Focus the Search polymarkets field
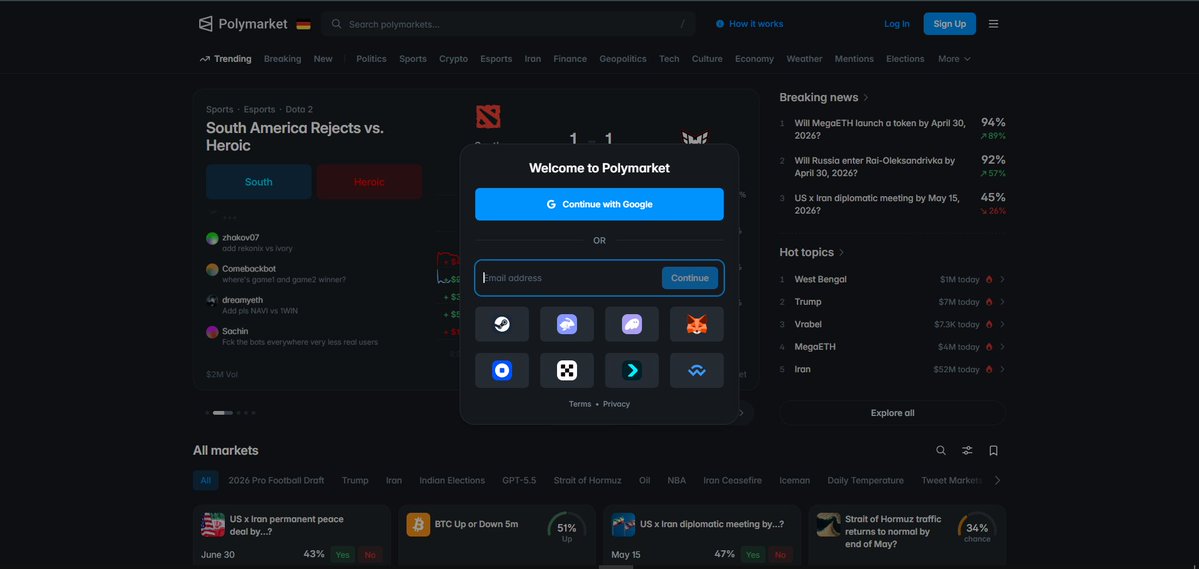Viewport: 1199px width, 569px height. (509, 24)
